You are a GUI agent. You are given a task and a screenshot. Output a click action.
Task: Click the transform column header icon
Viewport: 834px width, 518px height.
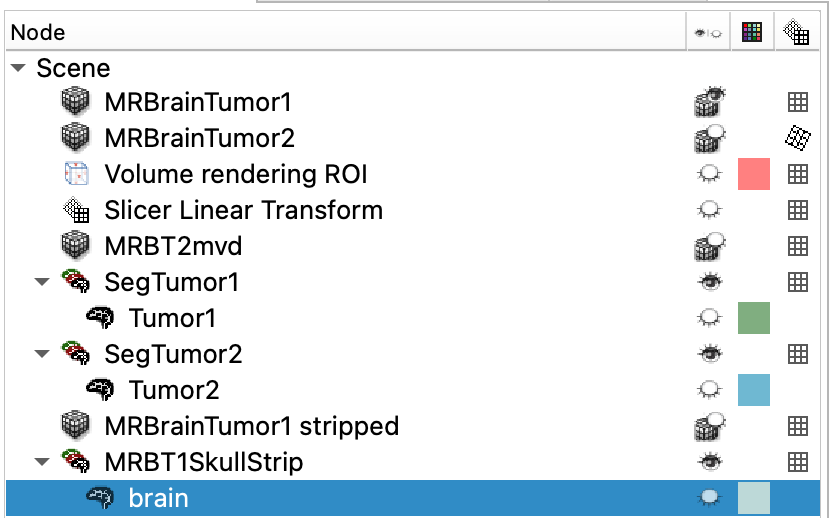click(796, 32)
